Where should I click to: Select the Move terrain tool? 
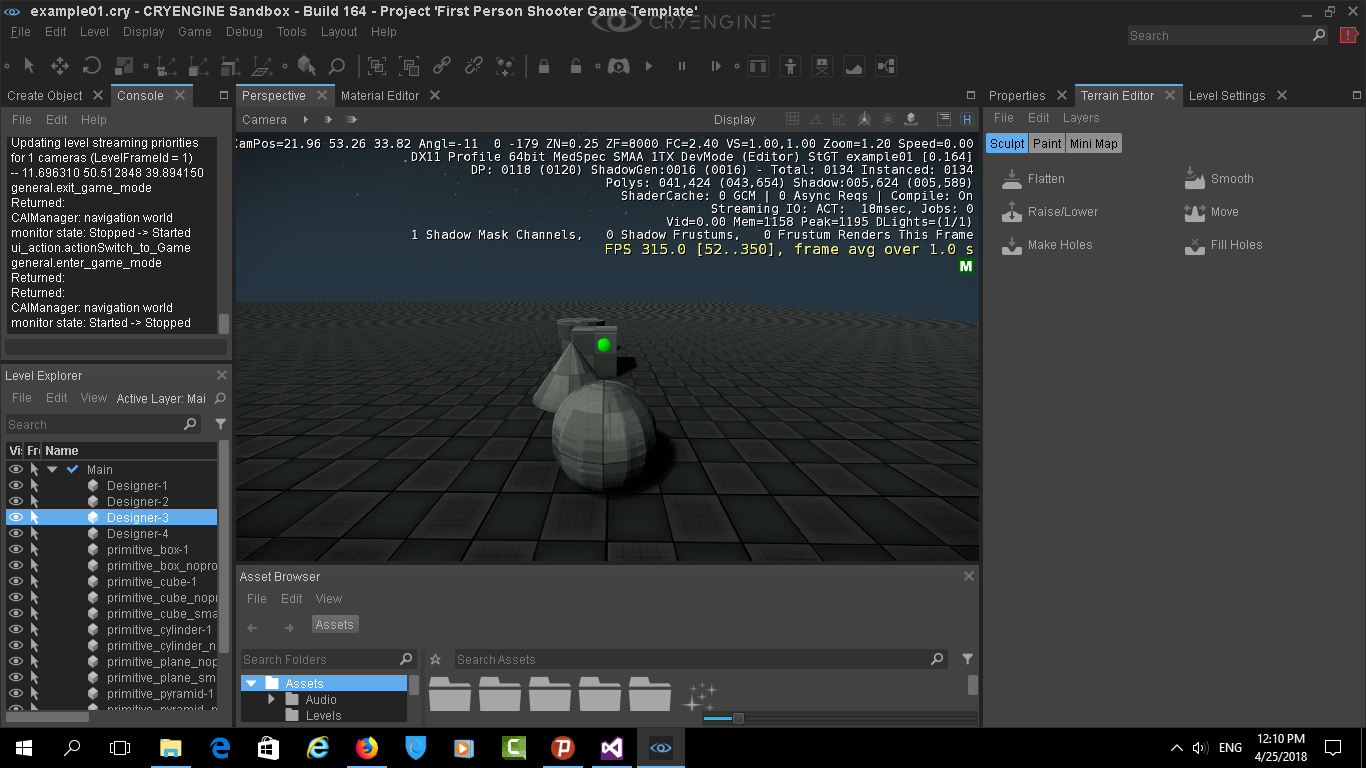(x=1211, y=212)
